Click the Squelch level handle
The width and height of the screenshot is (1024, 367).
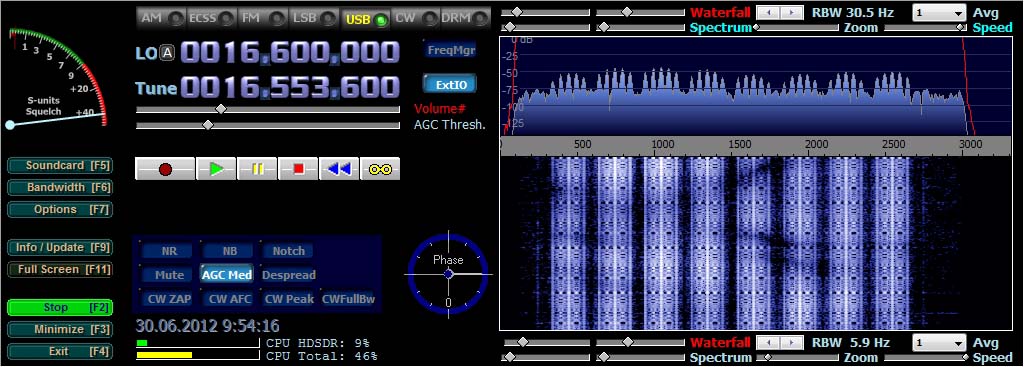[10, 125]
